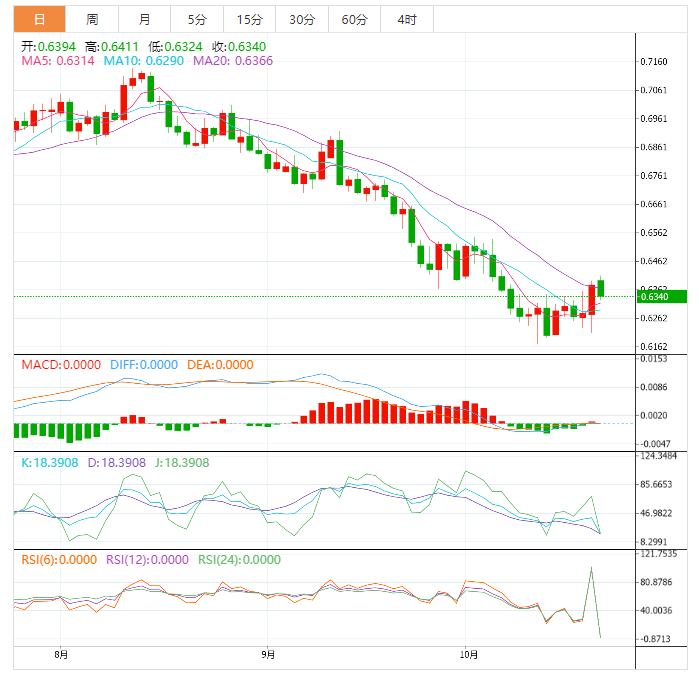The width and height of the screenshot is (699, 676).
Task: Click the 121.7535 RSI axis label
Action: point(658,554)
